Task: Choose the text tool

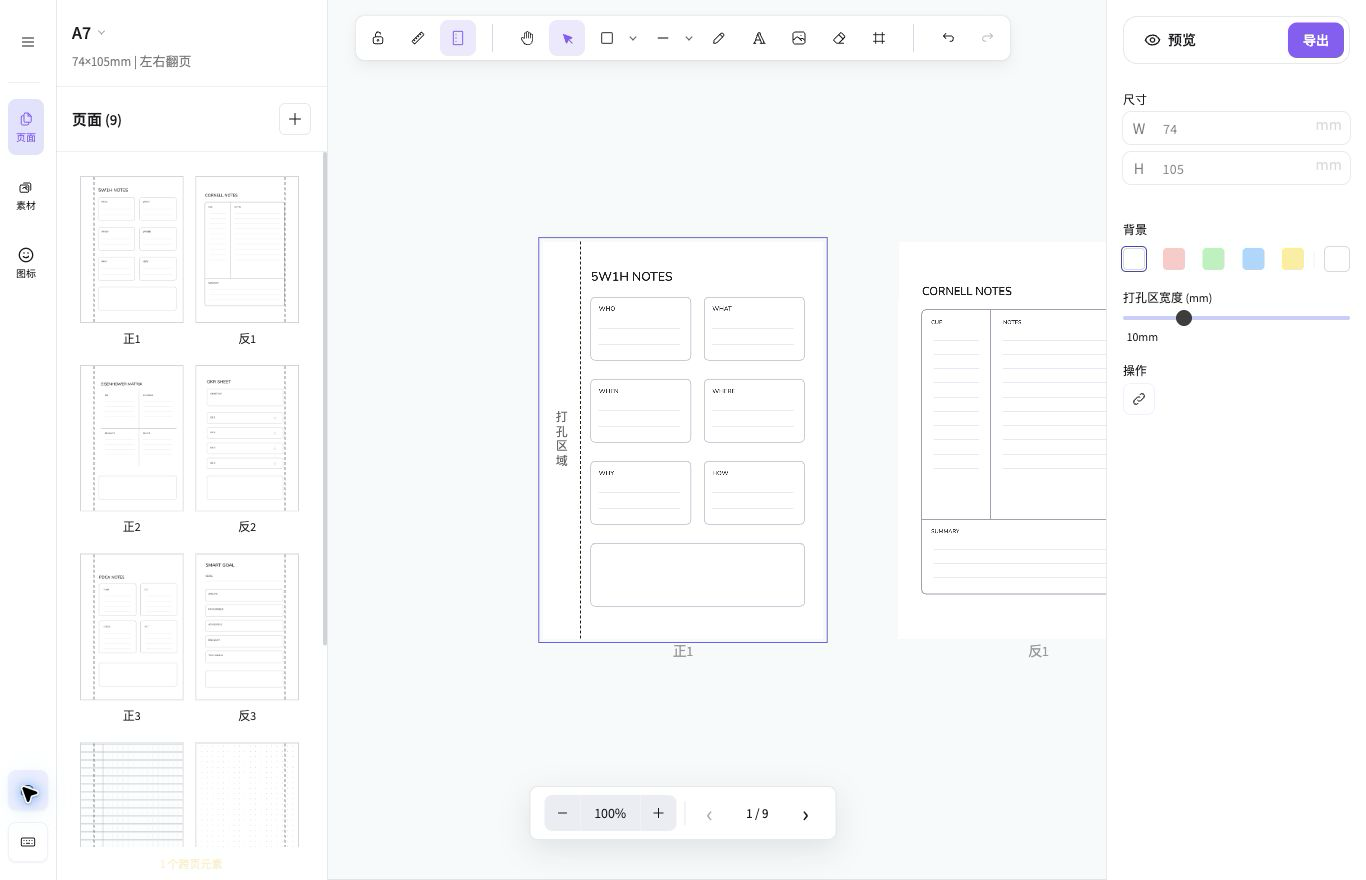Action: point(759,38)
